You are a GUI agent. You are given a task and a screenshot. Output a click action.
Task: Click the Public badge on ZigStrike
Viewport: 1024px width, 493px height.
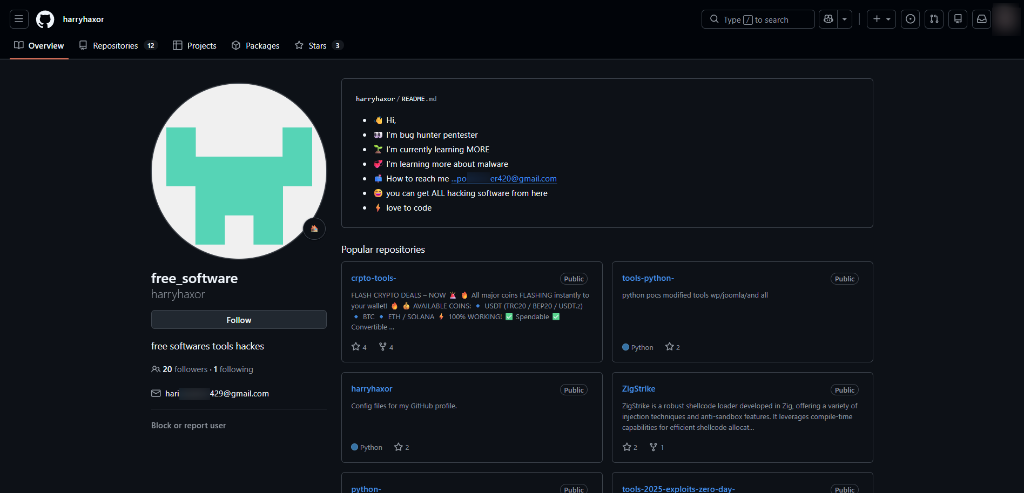[844, 390]
